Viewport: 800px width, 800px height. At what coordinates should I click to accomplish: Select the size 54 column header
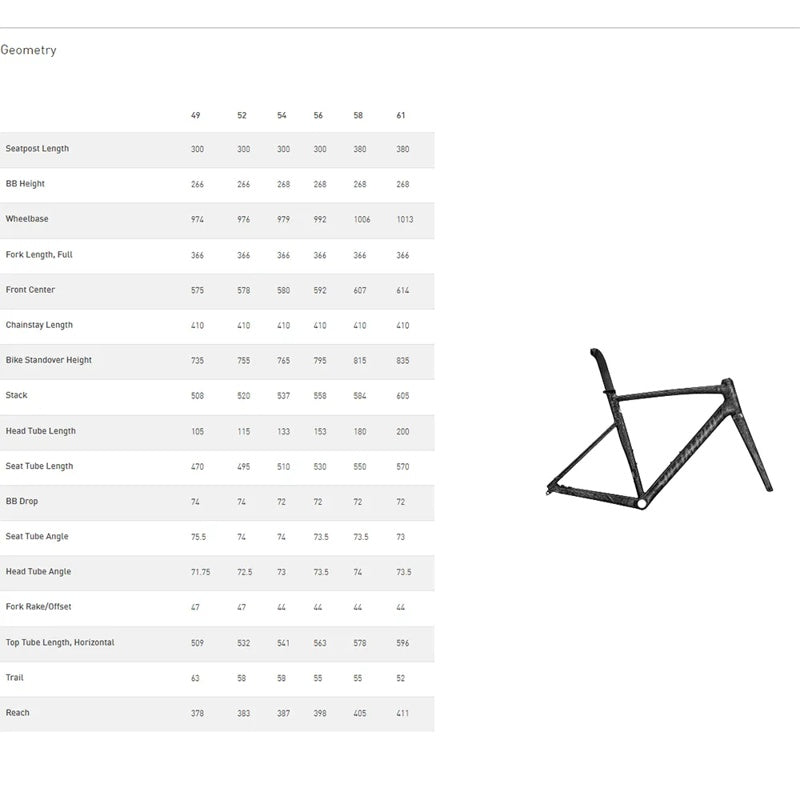(x=282, y=116)
